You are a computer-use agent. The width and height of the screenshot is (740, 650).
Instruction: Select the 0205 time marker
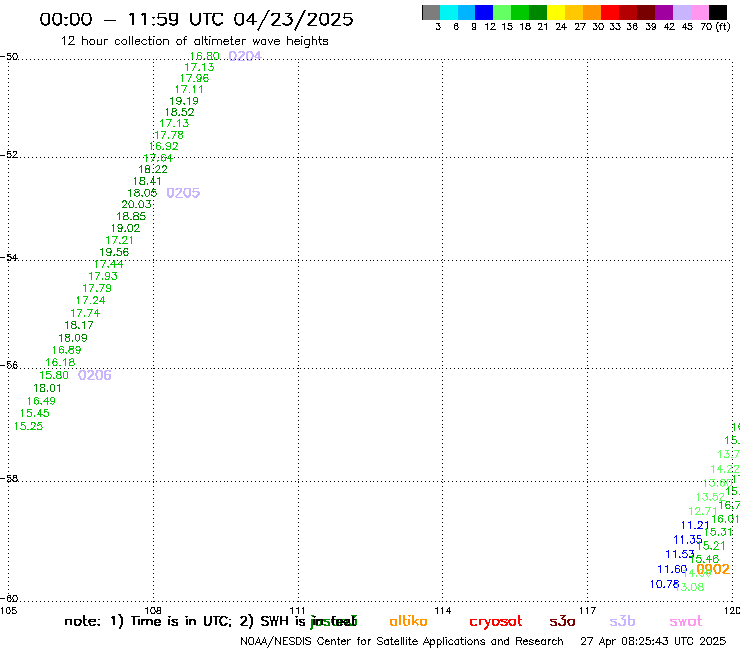click(x=183, y=193)
